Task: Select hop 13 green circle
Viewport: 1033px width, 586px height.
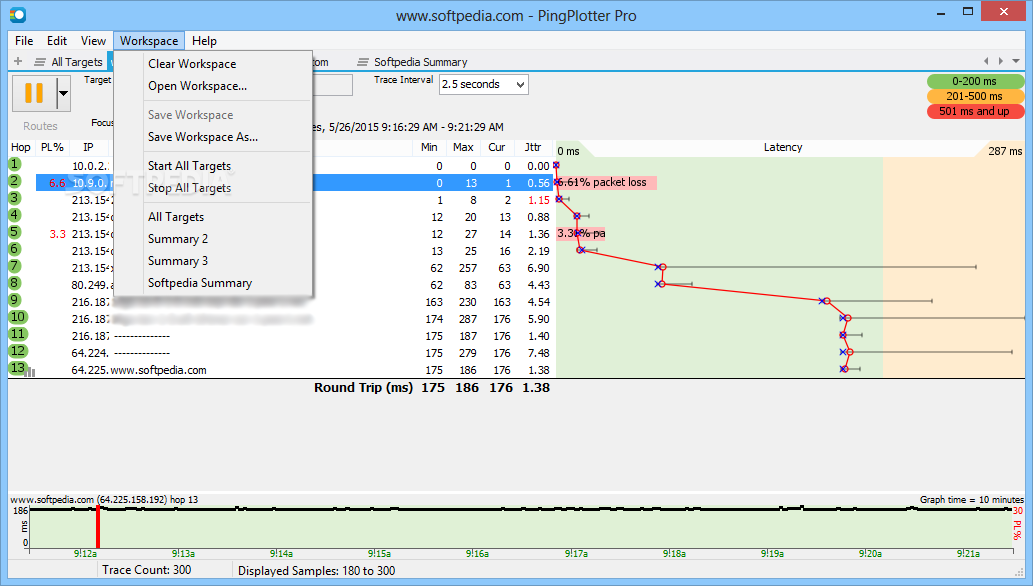Action: click(18, 368)
